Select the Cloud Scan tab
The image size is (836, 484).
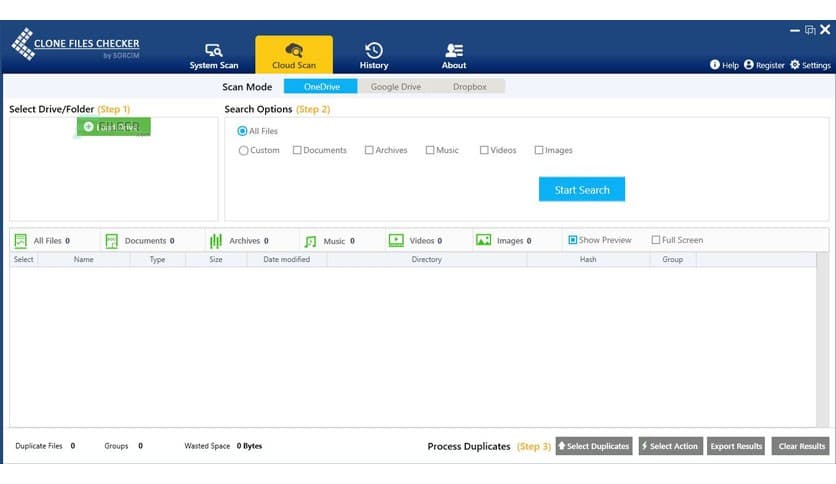(294, 55)
